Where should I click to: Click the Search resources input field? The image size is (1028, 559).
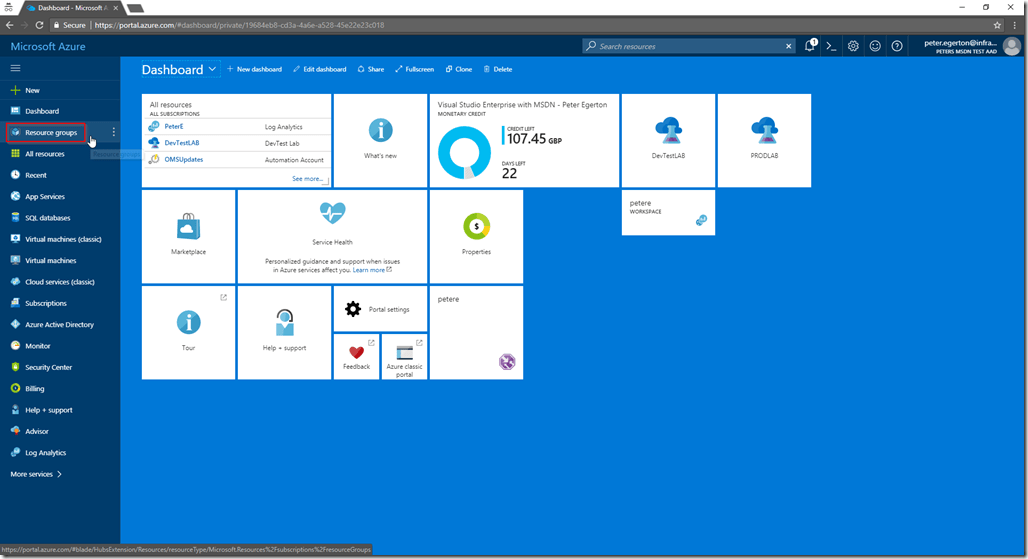[x=690, y=46]
